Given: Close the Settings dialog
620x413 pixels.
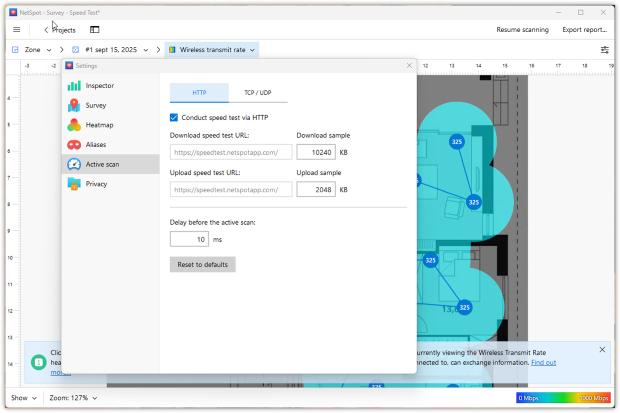Looking at the screenshot, I should [x=409, y=65].
